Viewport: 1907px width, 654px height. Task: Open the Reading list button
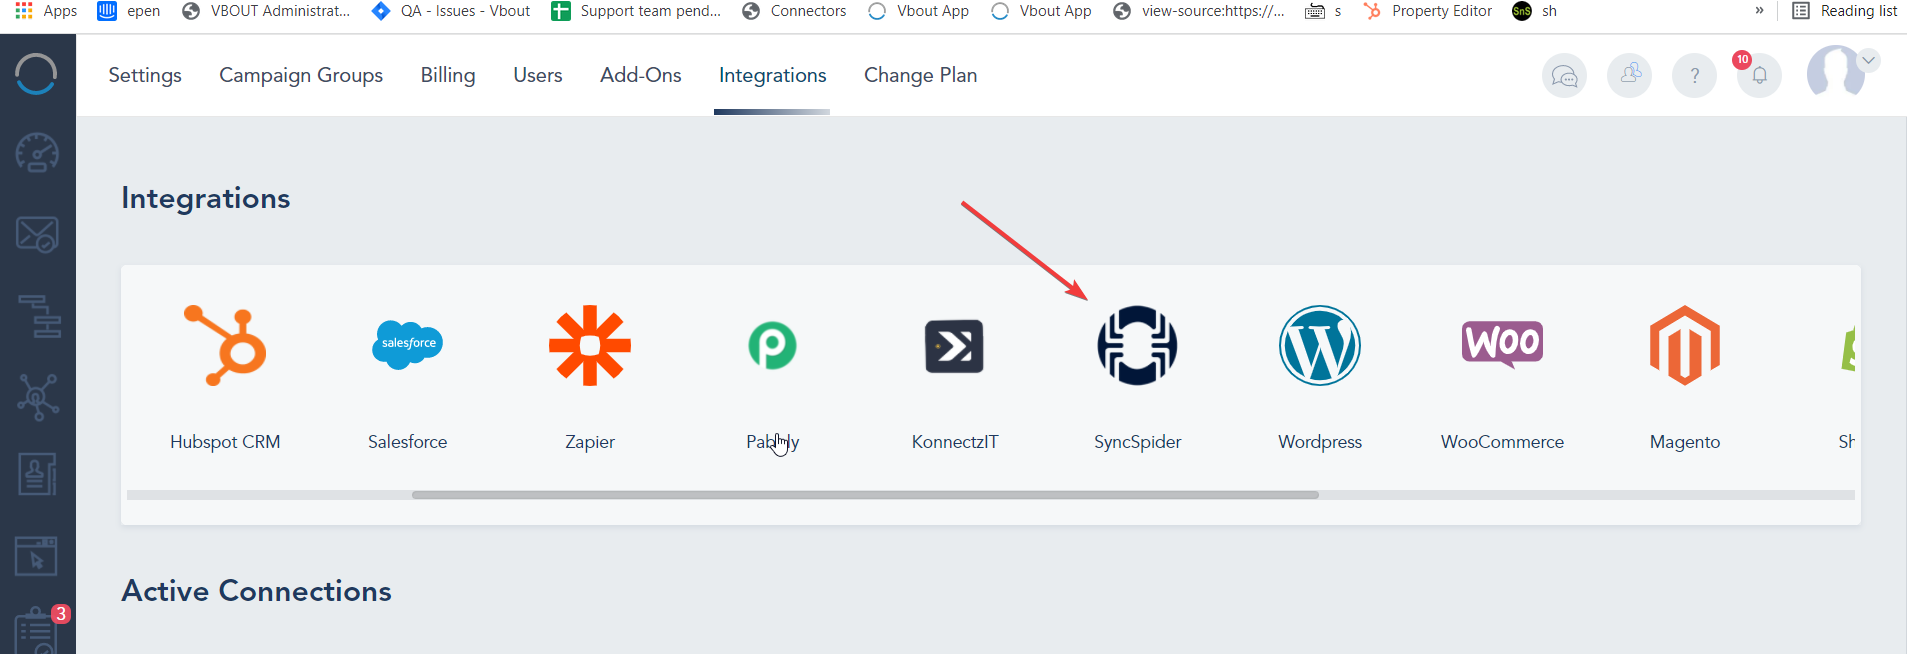[x=1844, y=11]
